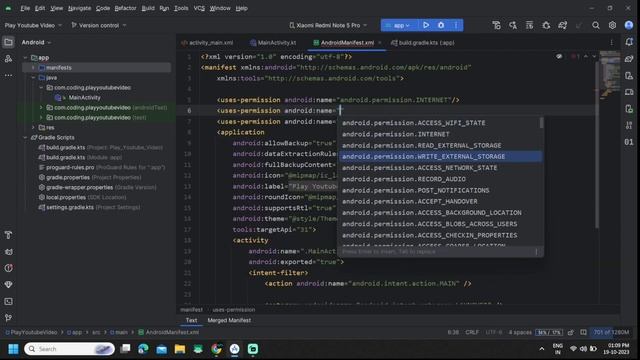Collapse the Gradle Scripts node
The image size is (640, 360).
coord(25,138)
